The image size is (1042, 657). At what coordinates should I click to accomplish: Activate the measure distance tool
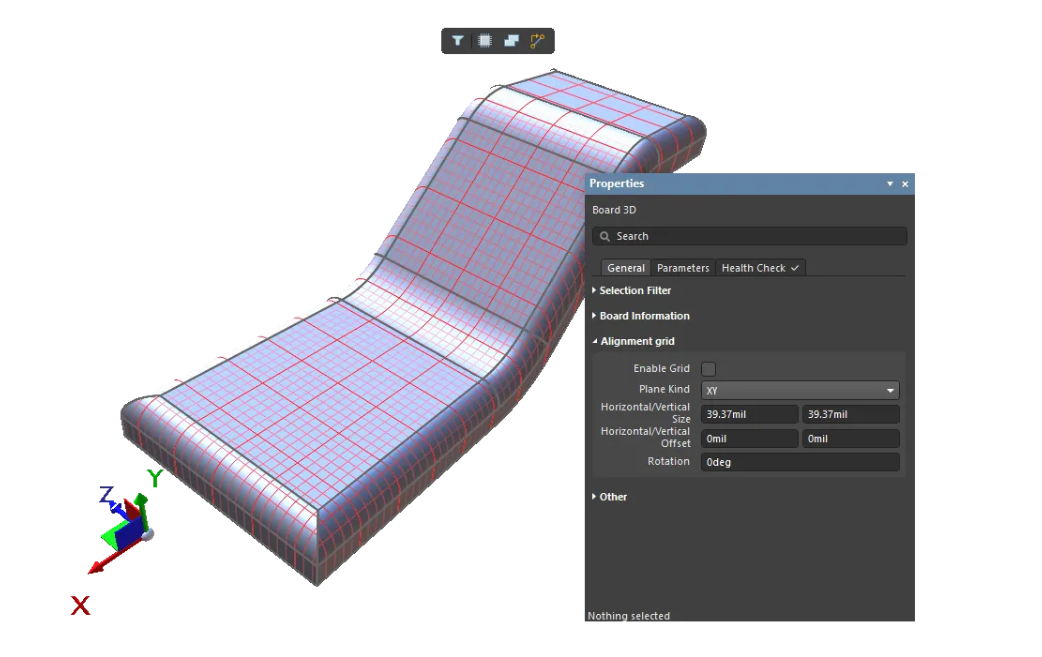pos(536,40)
